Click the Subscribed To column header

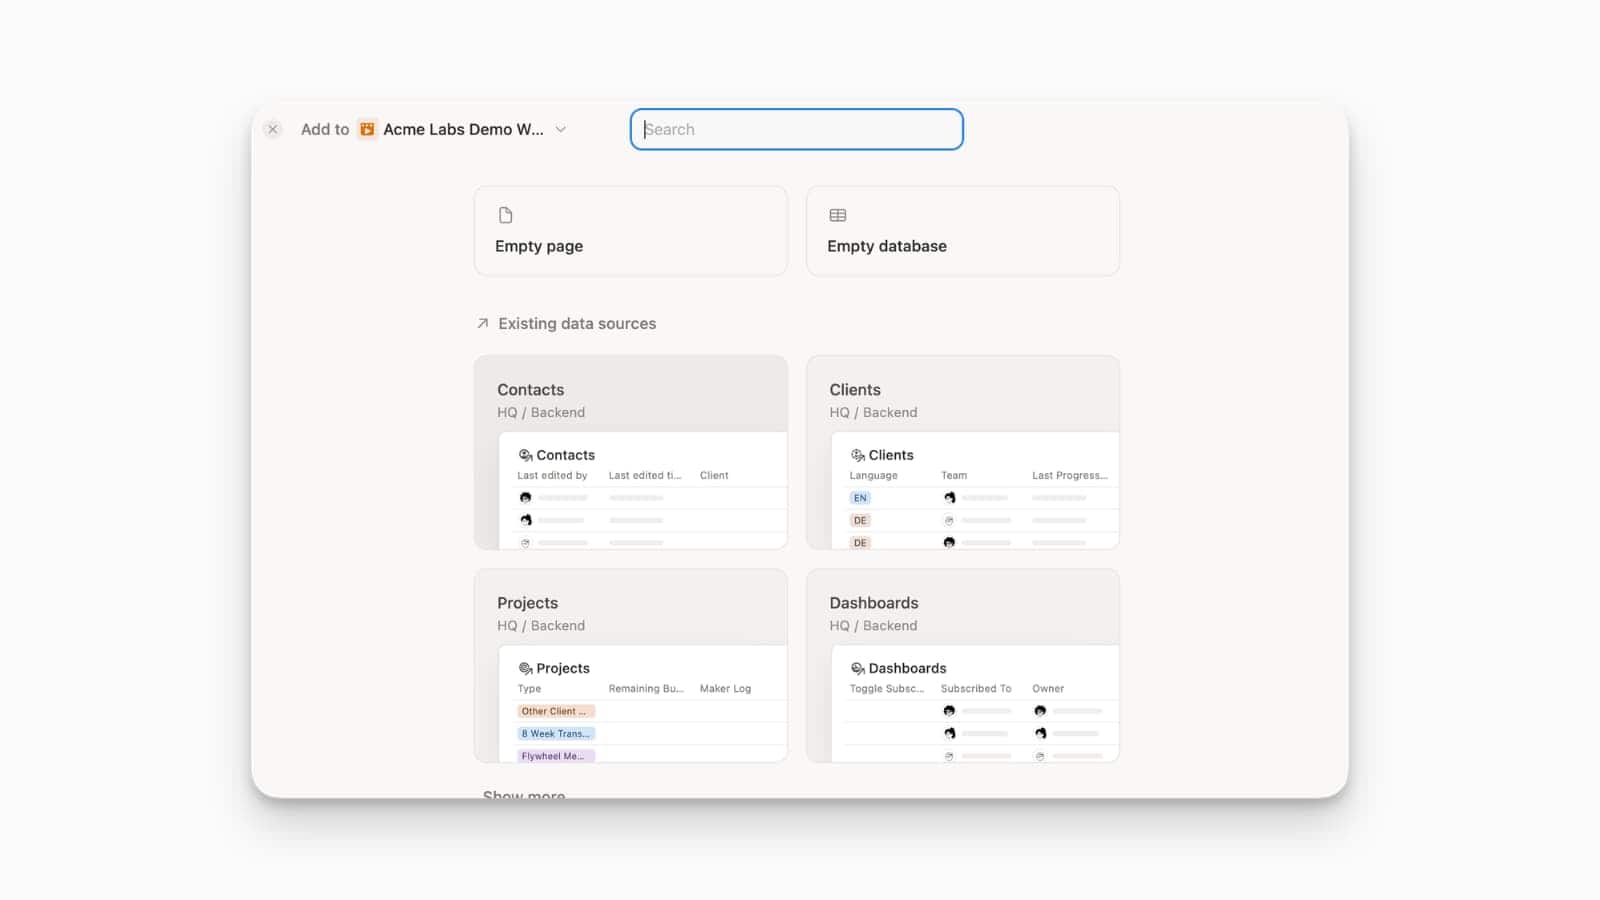pos(976,688)
